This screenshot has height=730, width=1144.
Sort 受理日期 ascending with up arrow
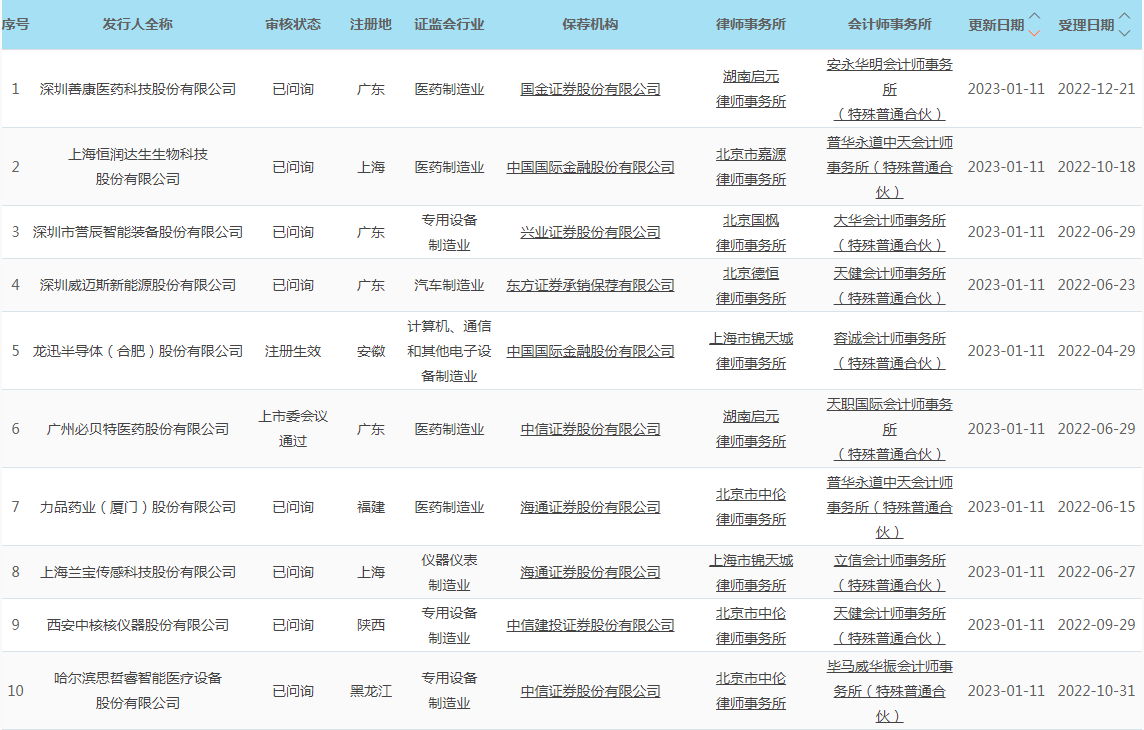1125,17
